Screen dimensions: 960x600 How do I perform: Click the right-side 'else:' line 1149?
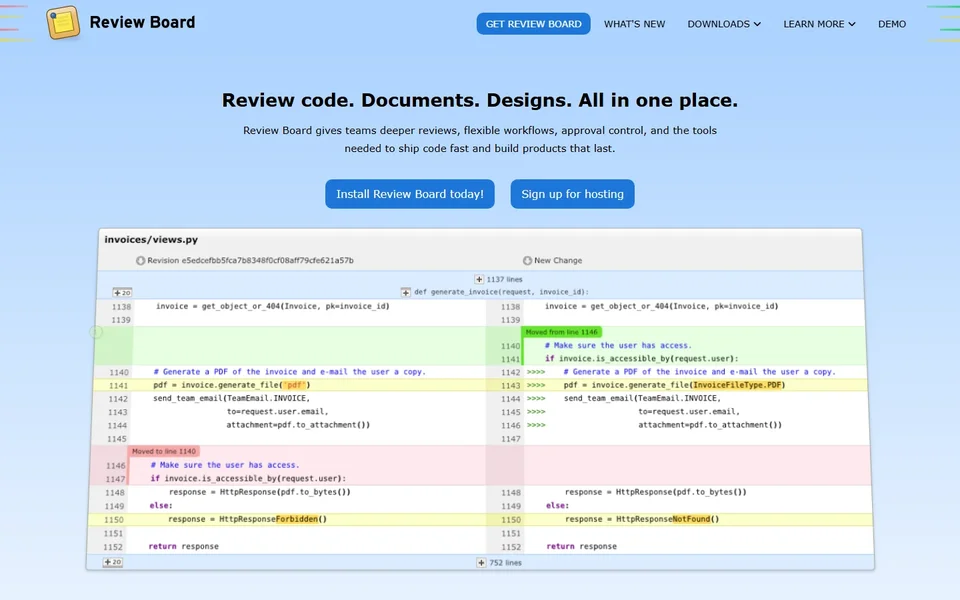(558, 506)
